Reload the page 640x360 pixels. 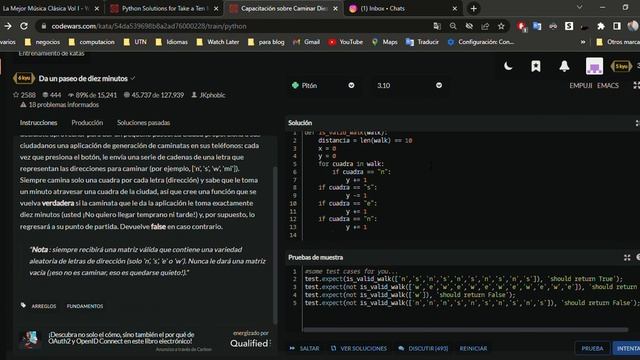coord(24,26)
